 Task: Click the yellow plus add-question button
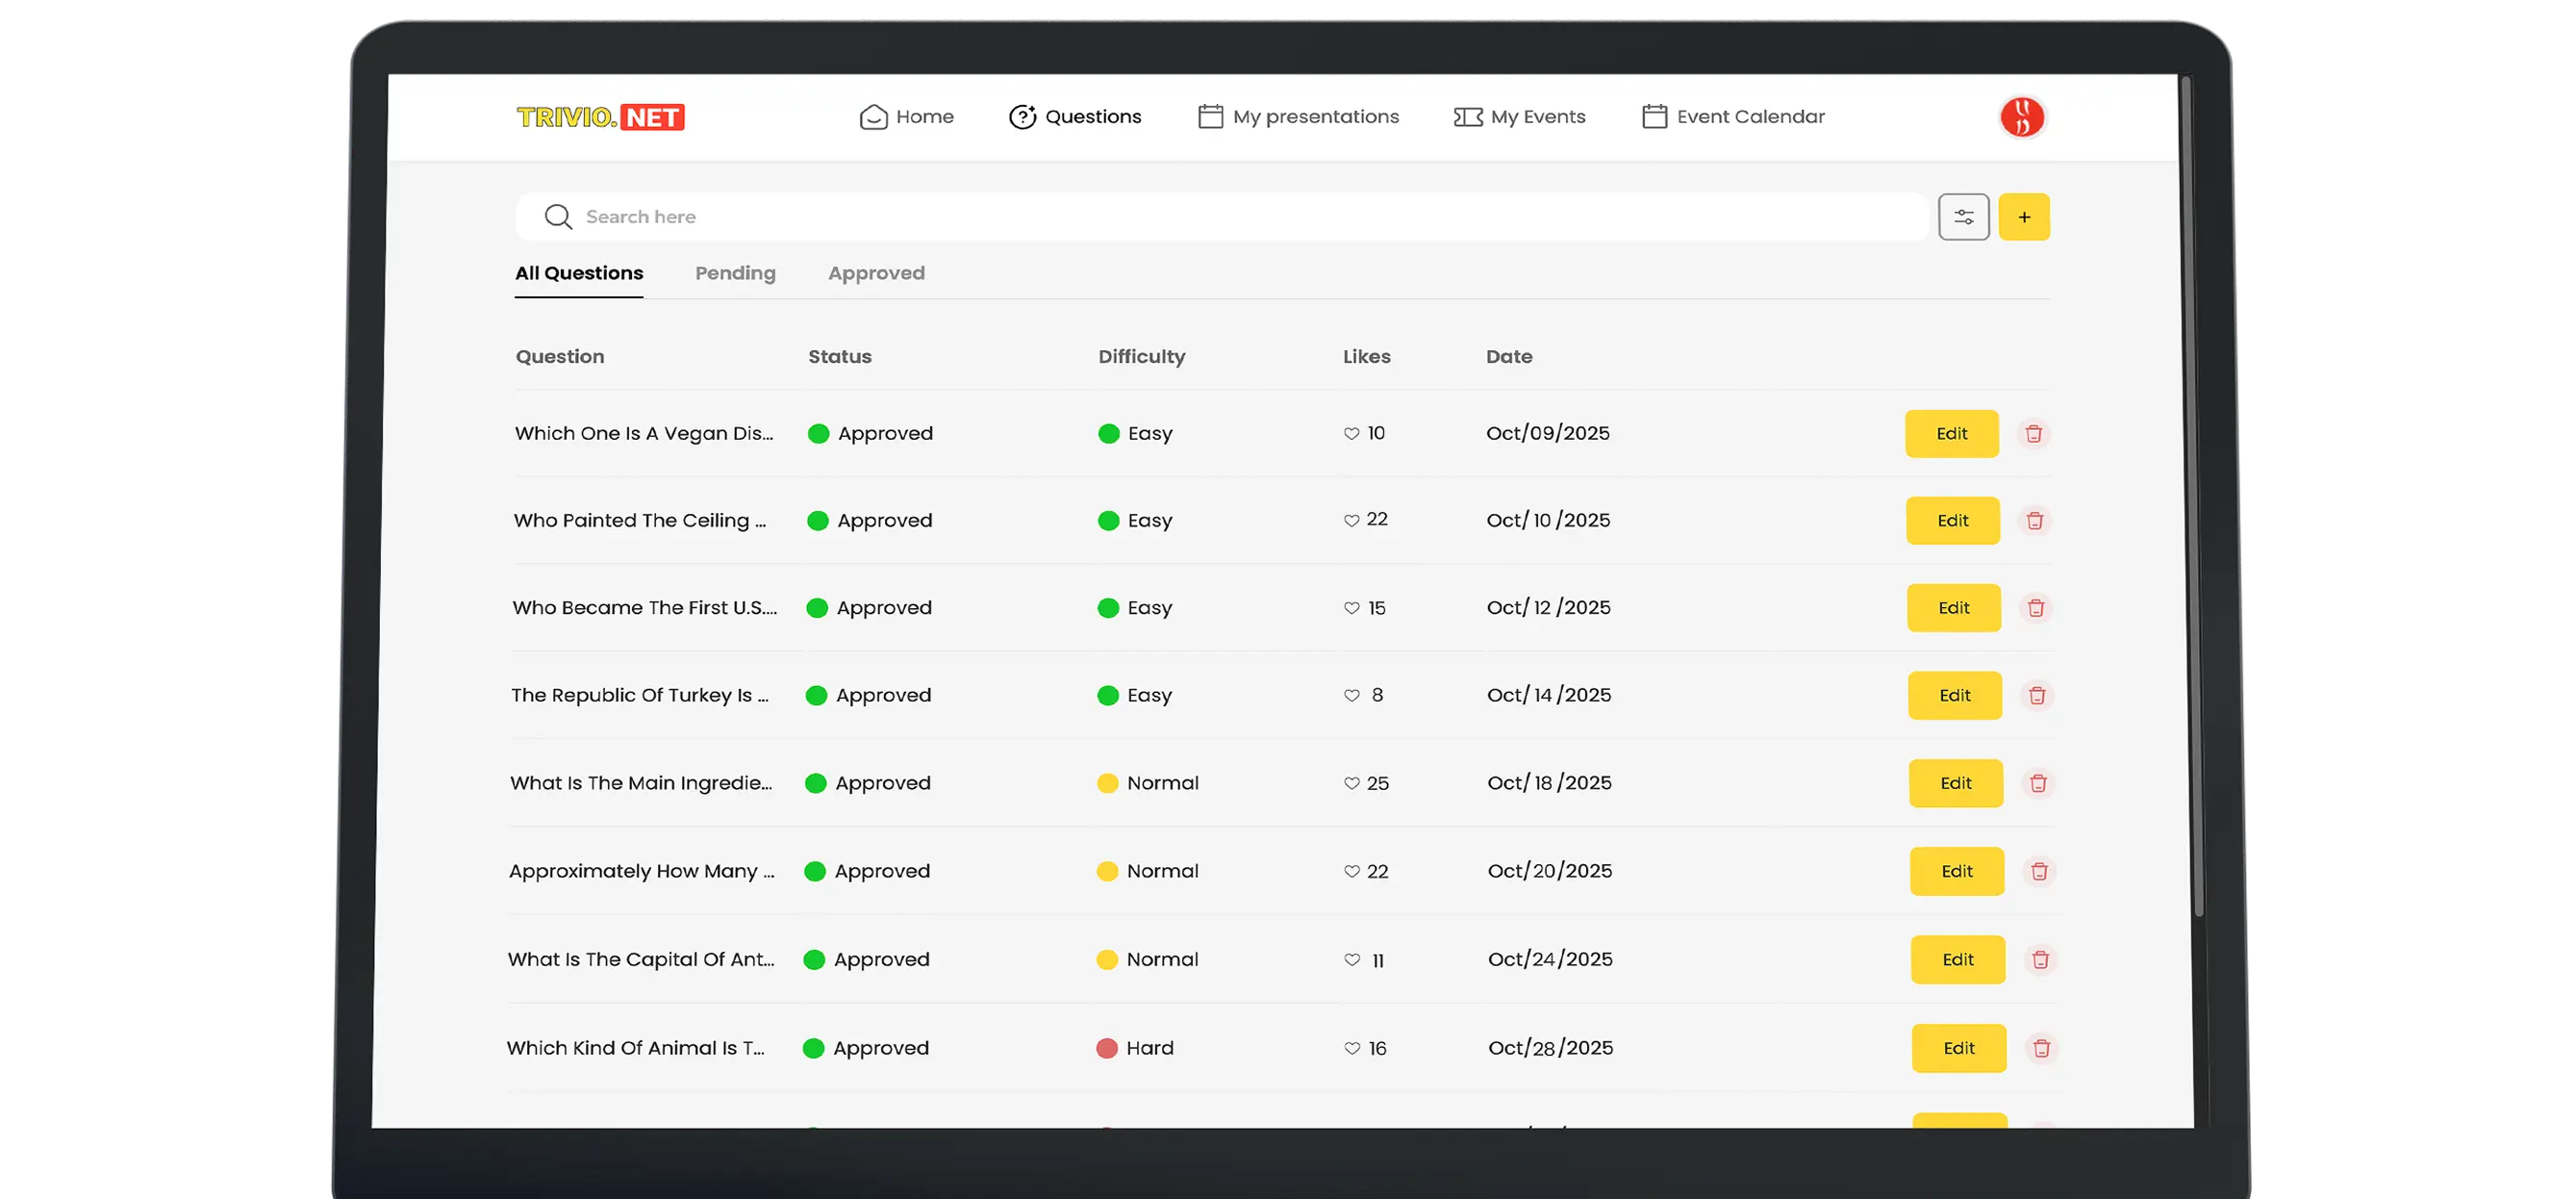tap(2023, 217)
